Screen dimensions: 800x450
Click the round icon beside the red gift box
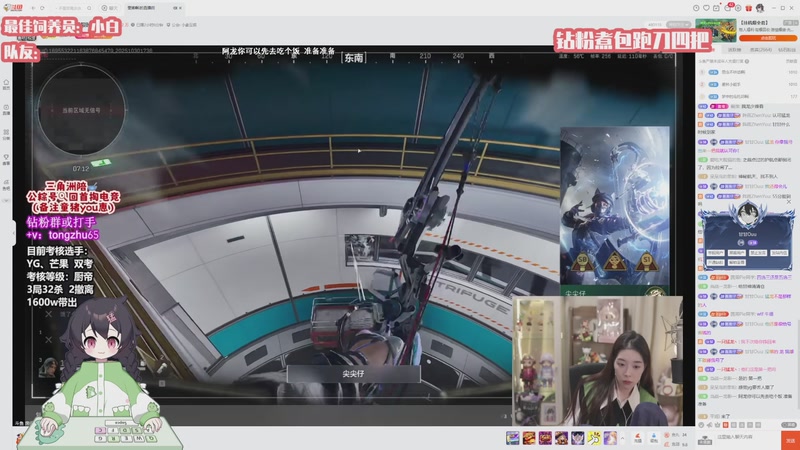738,8
